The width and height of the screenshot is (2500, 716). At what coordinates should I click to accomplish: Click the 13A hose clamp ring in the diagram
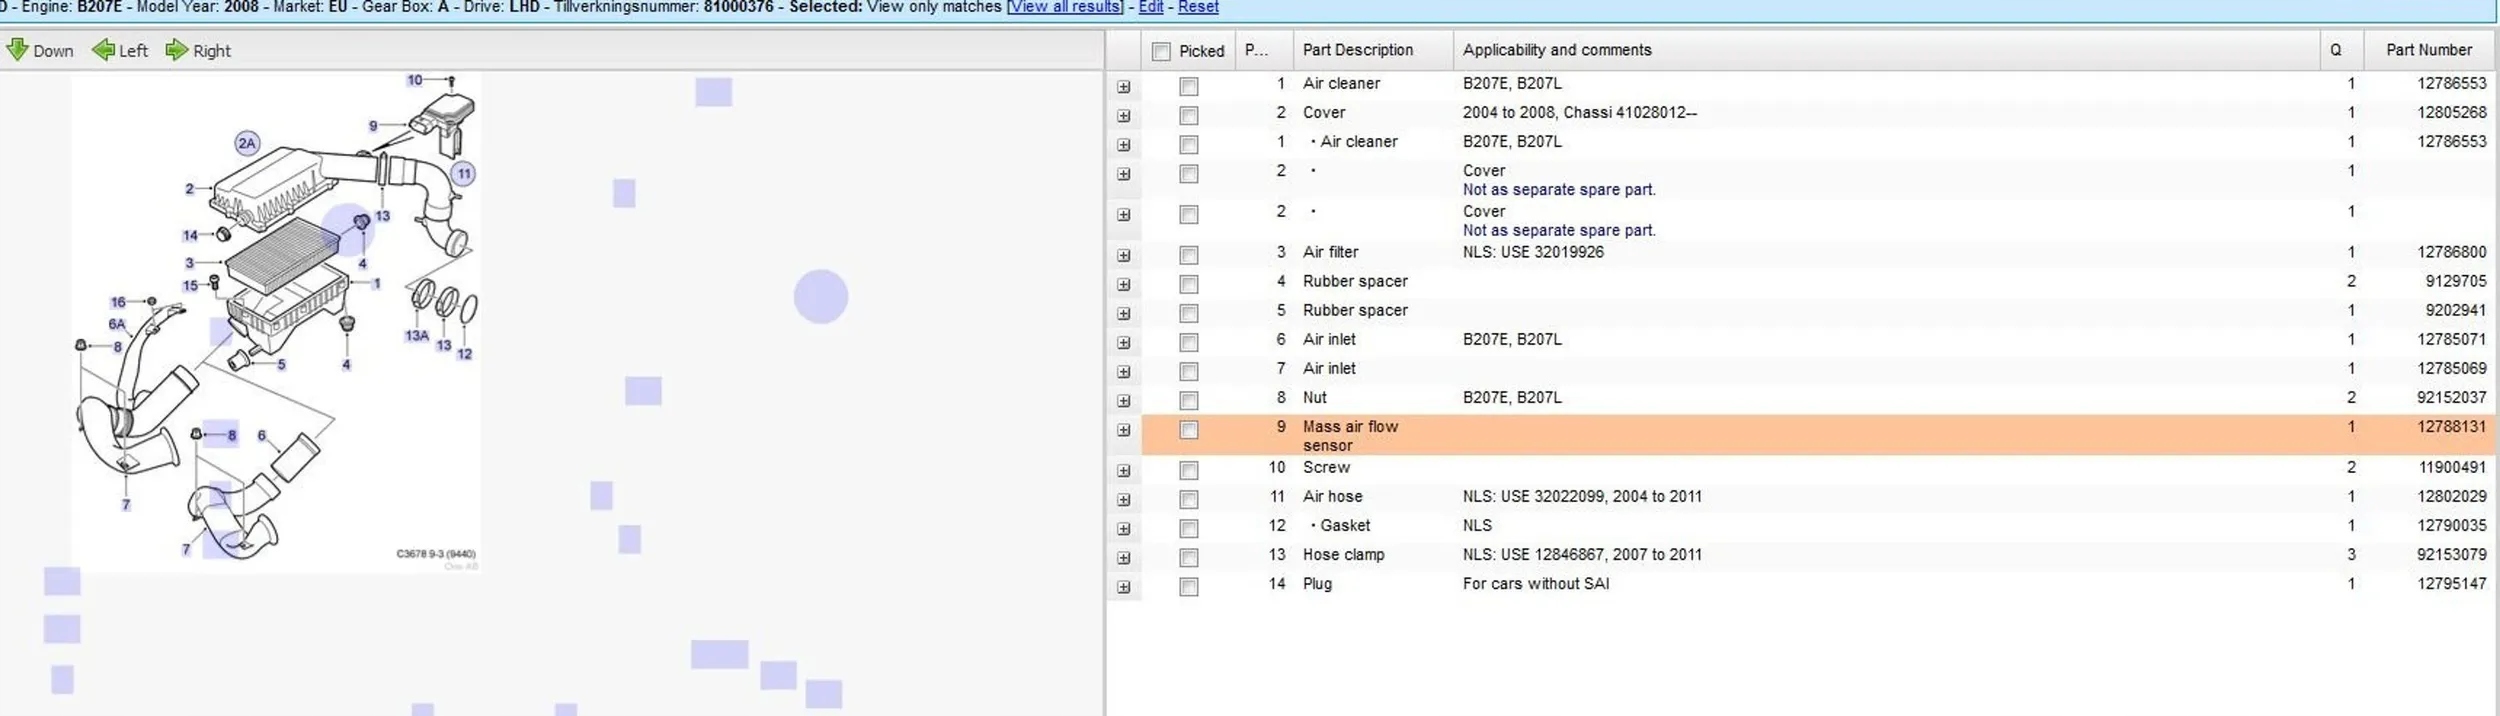click(x=423, y=295)
